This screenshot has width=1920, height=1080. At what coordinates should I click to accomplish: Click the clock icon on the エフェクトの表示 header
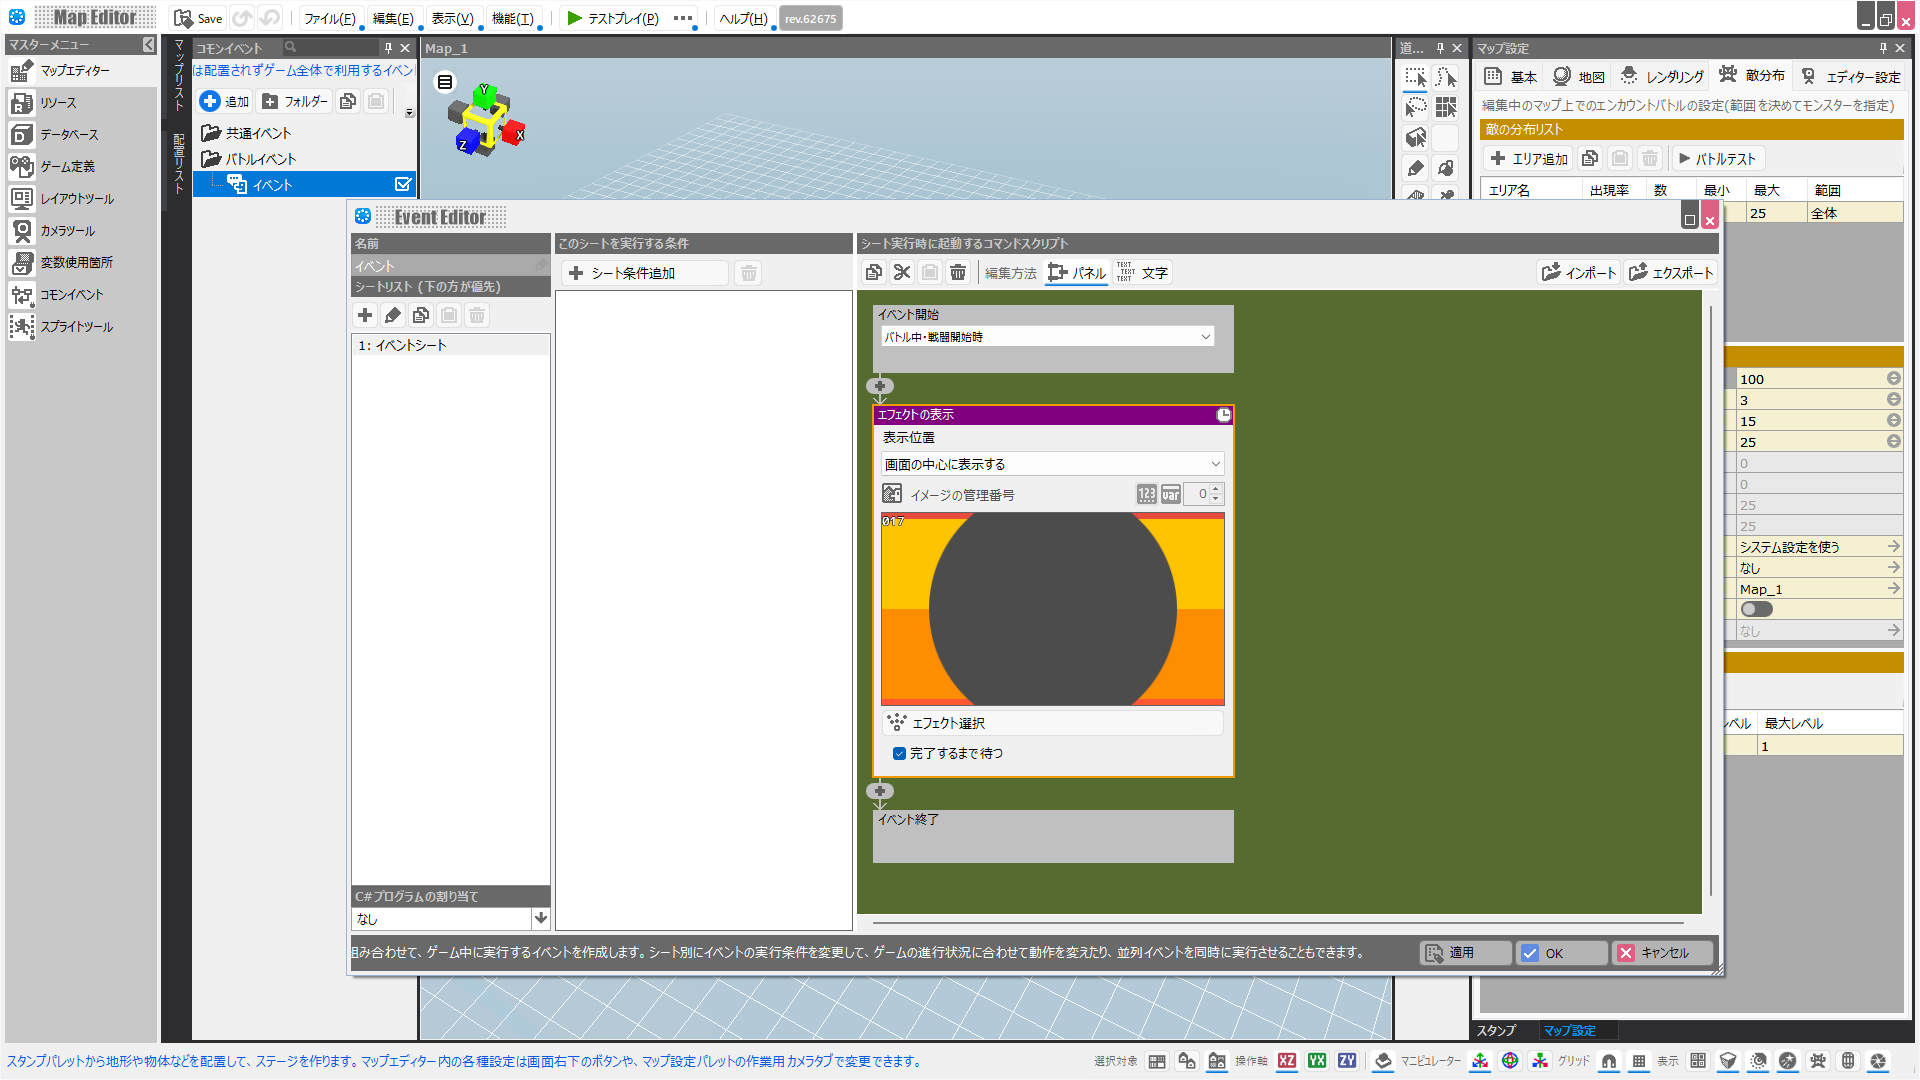[x=1223, y=414]
